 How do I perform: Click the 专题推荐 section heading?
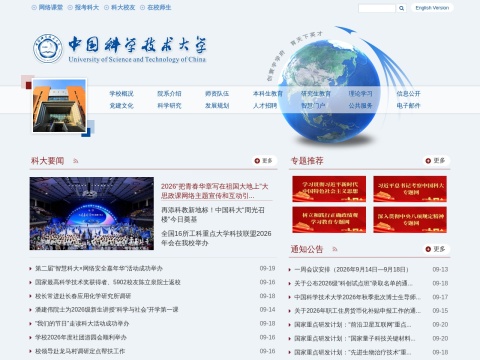point(307,161)
